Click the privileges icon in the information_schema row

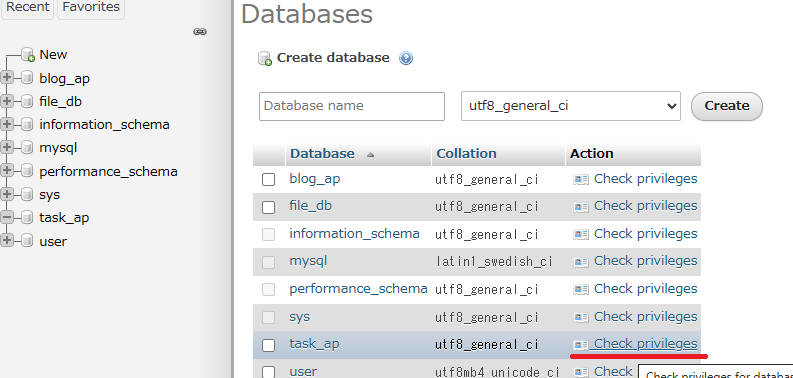(x=581, y=234)
